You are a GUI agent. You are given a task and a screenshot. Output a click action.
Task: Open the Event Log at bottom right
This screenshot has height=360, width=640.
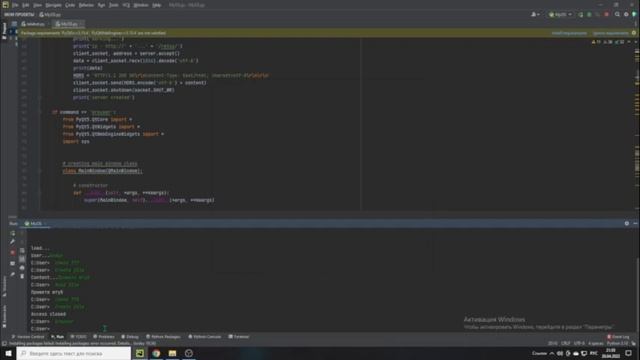point(618,337)
